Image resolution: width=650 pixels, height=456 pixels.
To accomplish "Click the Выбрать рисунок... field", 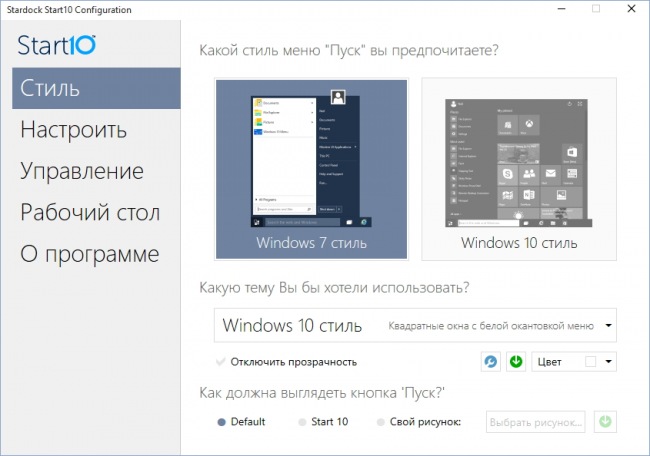I will (x=536, y=422).
